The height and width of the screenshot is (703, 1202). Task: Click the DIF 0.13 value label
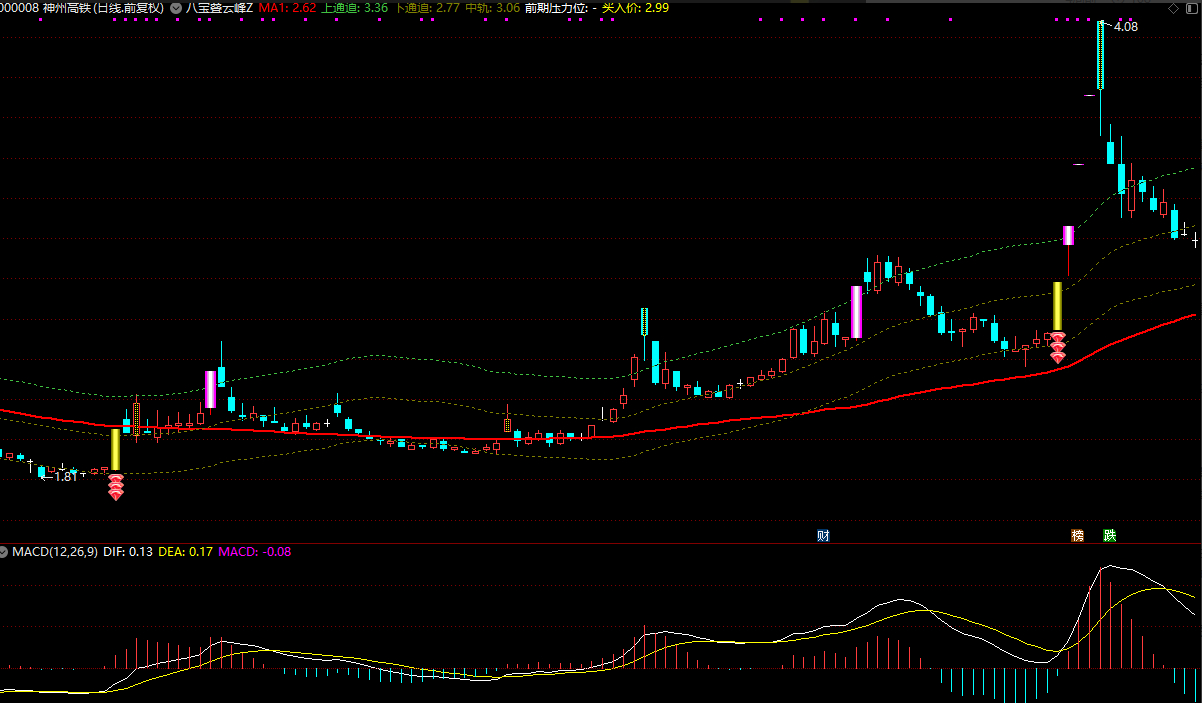[128, 552]
